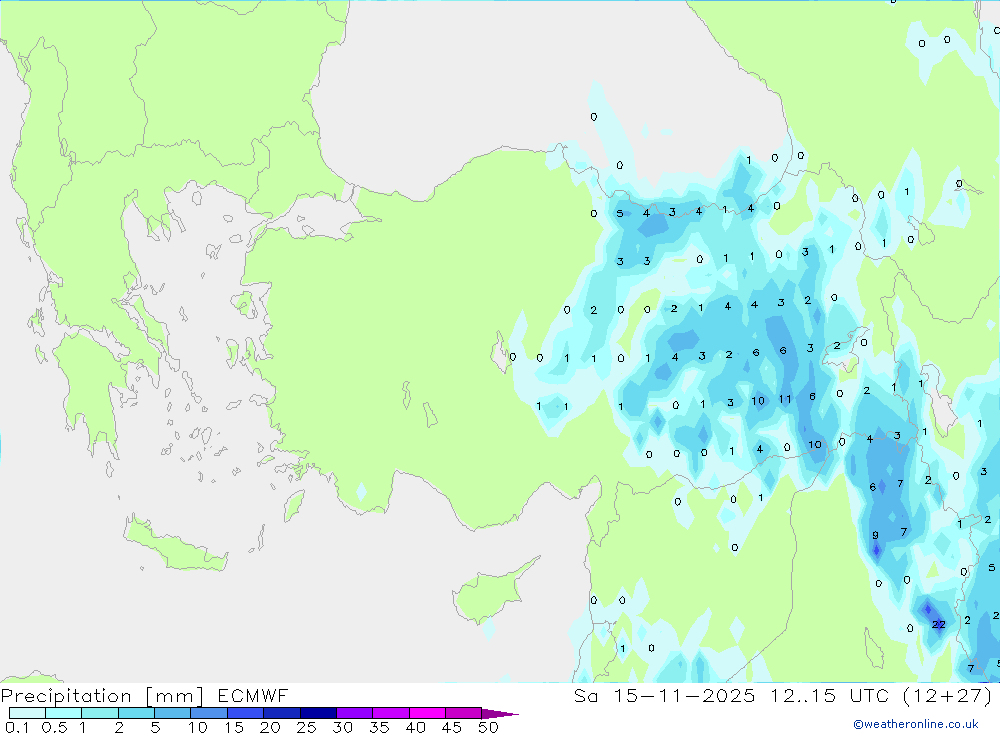Choose the 2–5 mm legend color swatch
This screenshot has width=1000, height=733.
click(136, 713)
